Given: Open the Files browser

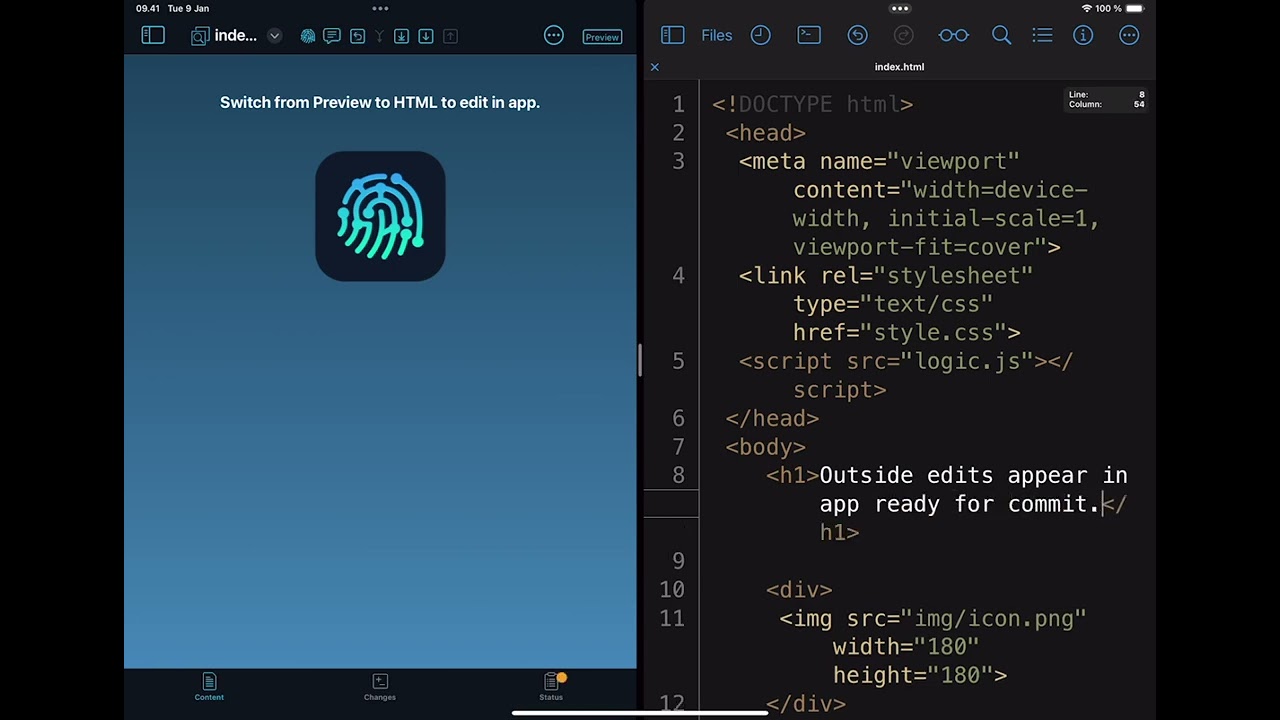Looking at the screenshot, I should tap(717, 35).
